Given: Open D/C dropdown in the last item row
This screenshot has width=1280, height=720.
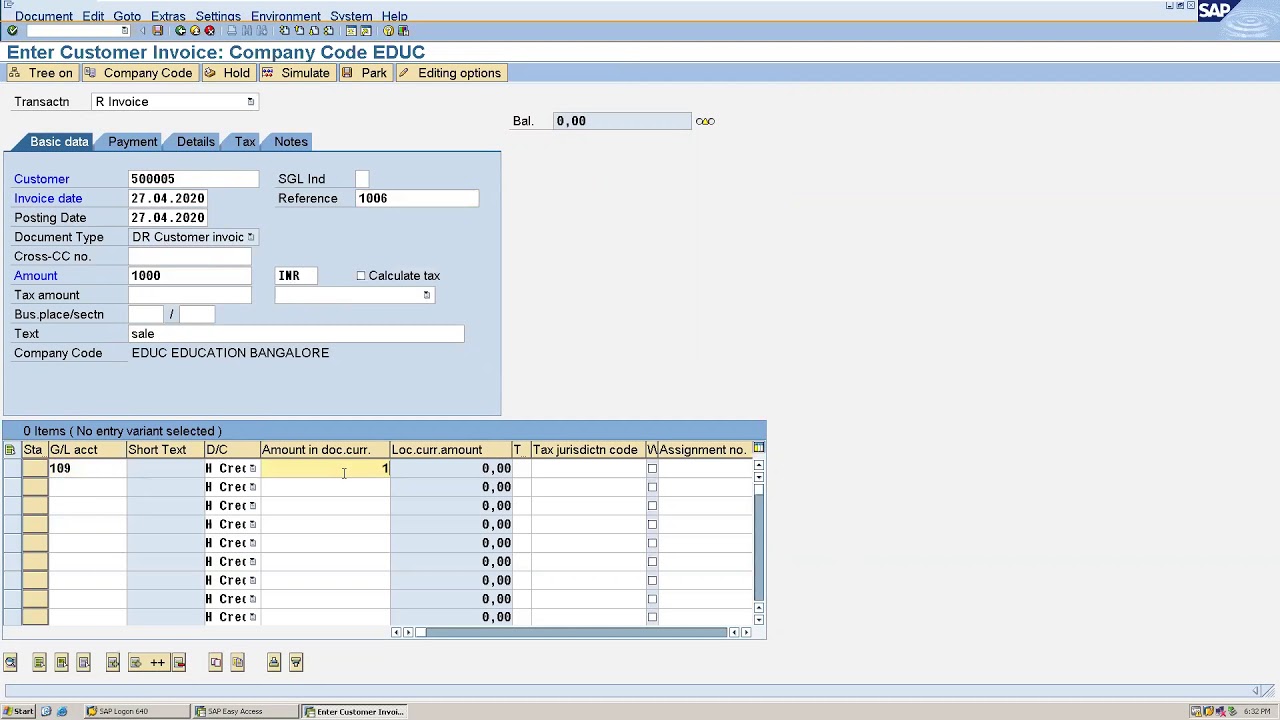Looking at the screenshot, I should pyautogui.click(x=253, y=617).
